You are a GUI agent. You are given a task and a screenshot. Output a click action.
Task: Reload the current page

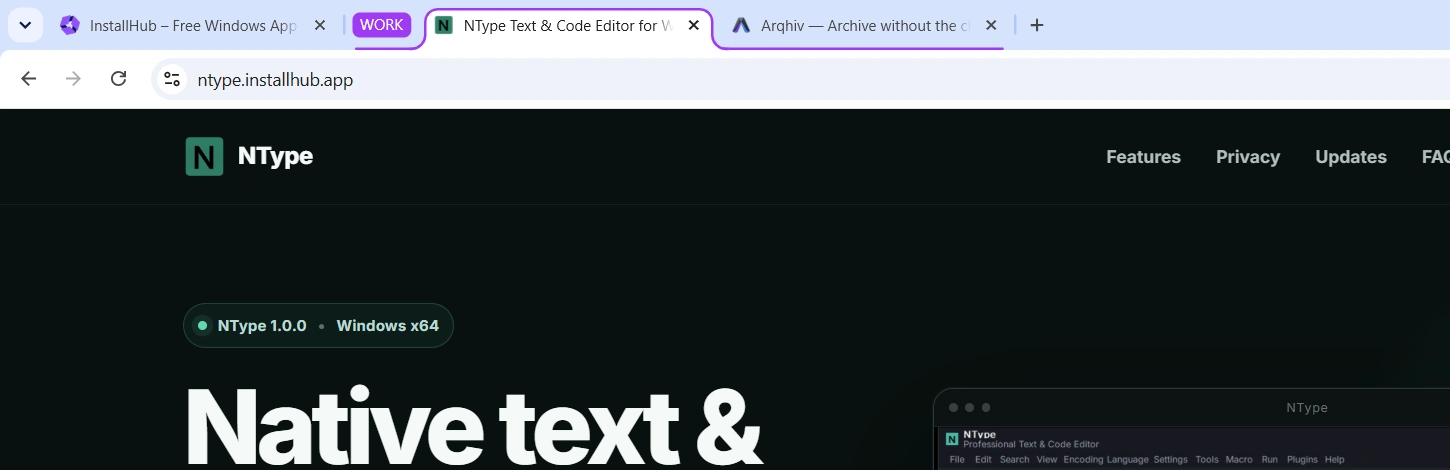point(118,79)
